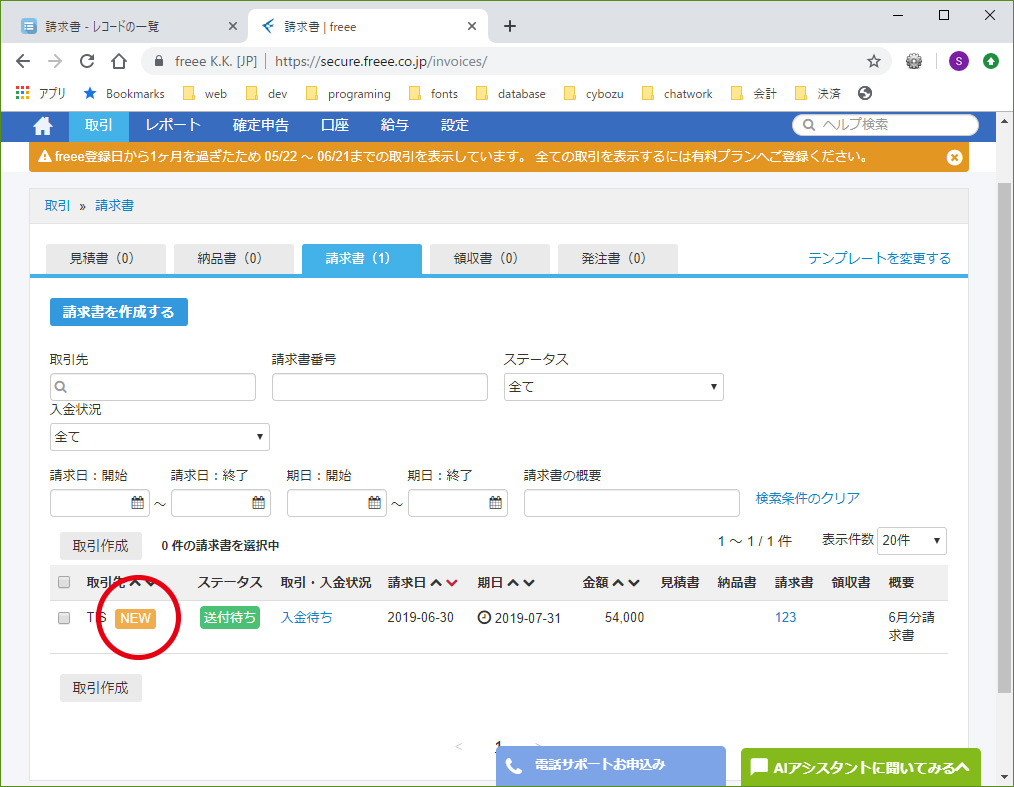Click 請求書を作成する button

coord(119,312)
